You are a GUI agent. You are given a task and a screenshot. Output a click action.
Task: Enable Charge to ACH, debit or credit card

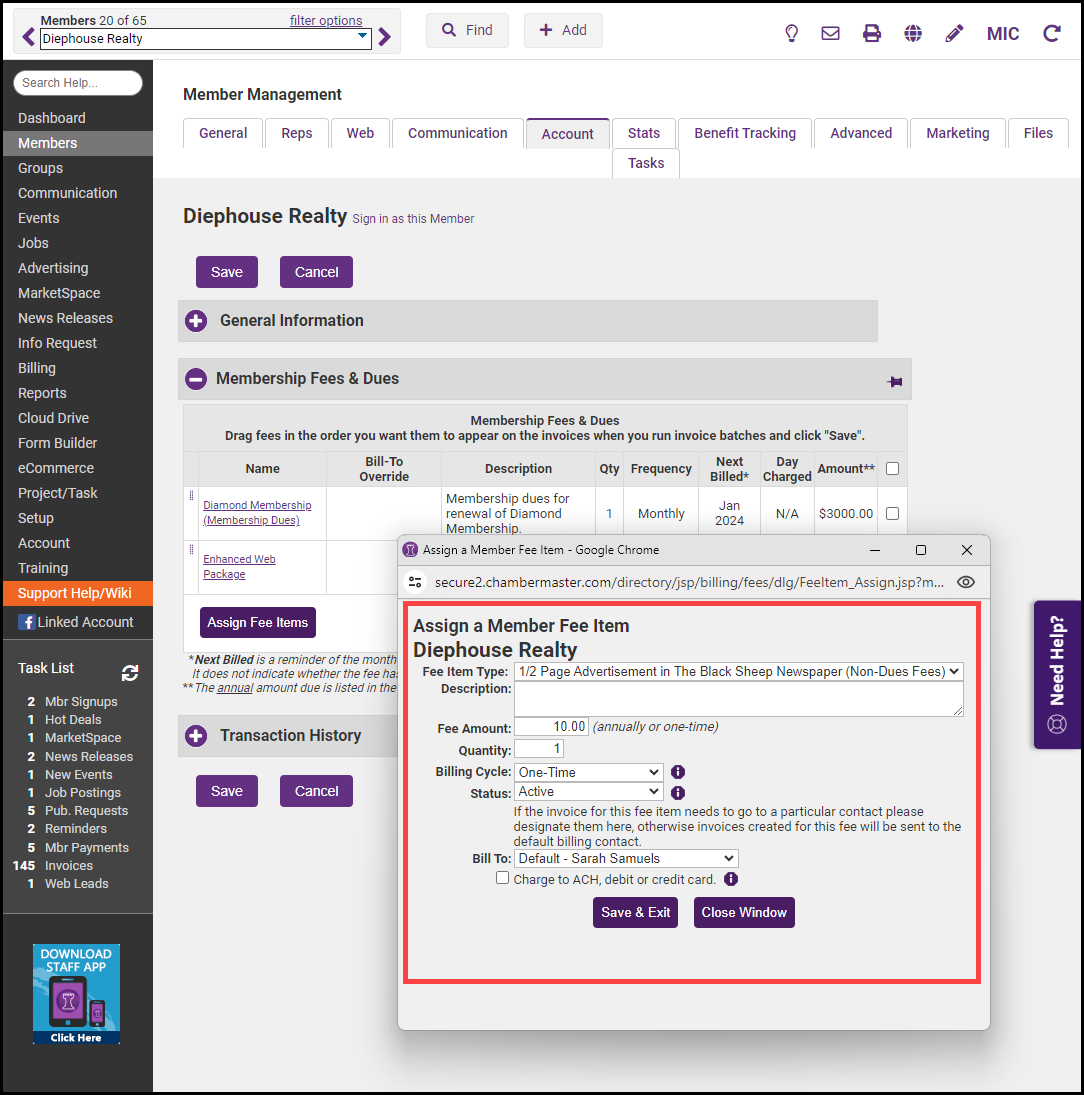tap(503, 878)
